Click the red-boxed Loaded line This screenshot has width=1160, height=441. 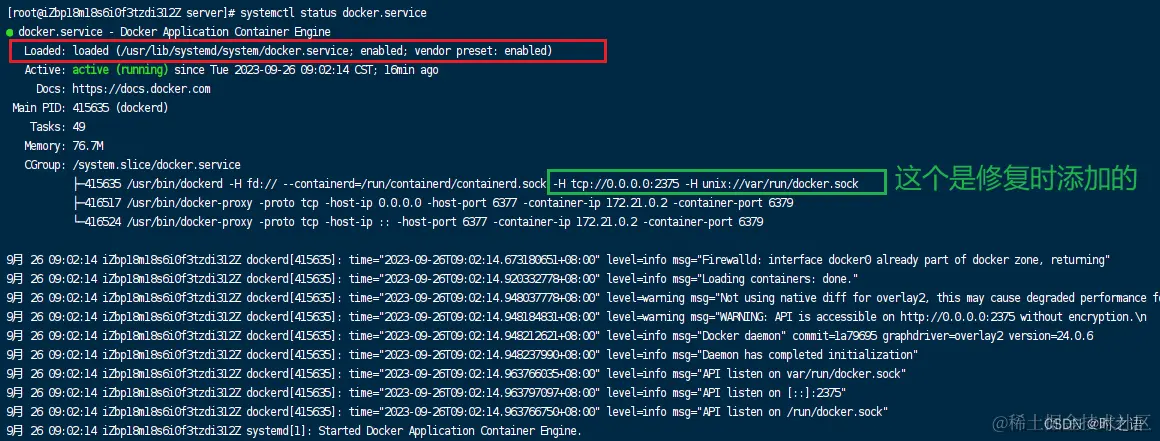click(307, 50)
